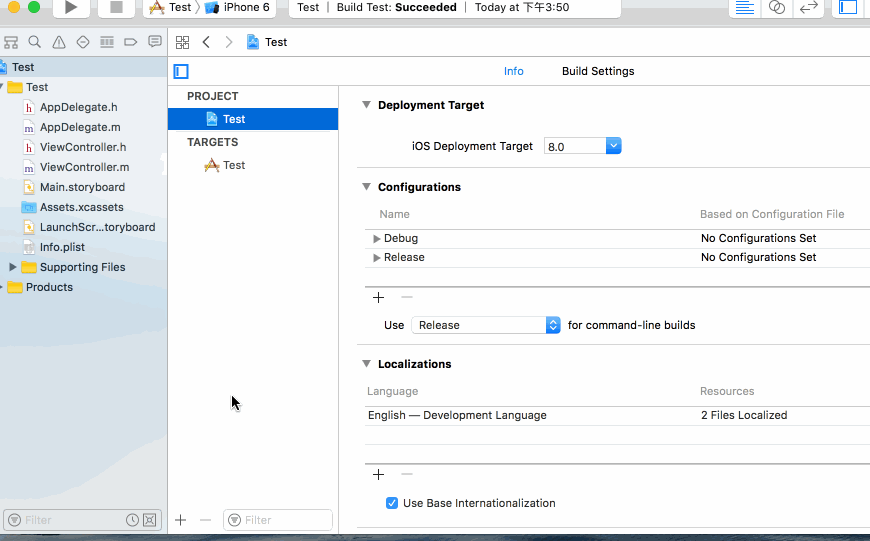870x541 pixels.
Task: Open AppDelegate.h file
Action: [78, 107]
